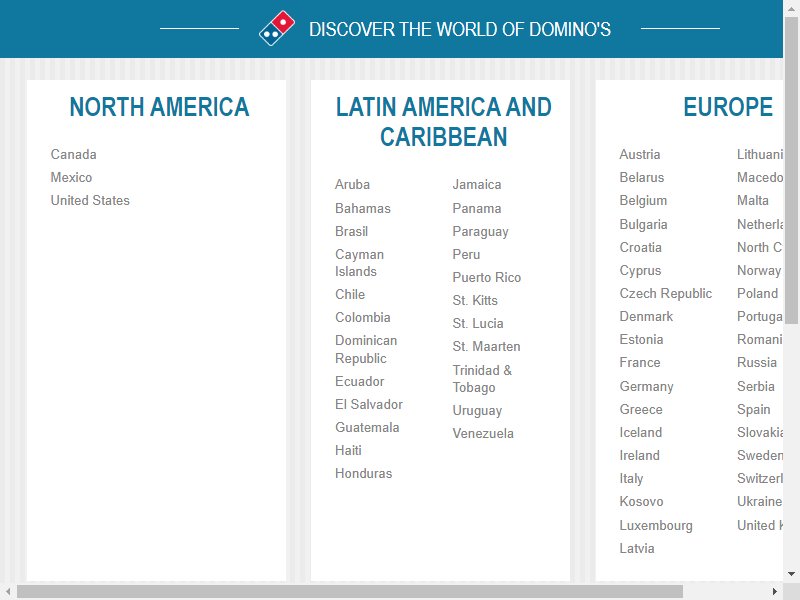The height and width of the screenshot is (600, 800).
Task: Click the vertical scrollbar up arrow
Action: point(791,9)
